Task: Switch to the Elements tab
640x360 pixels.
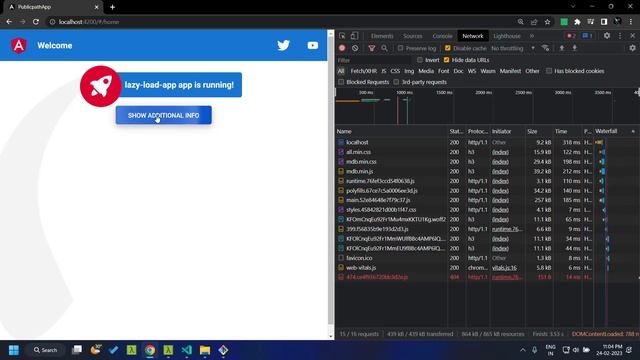Action: [x=382, y=36]
